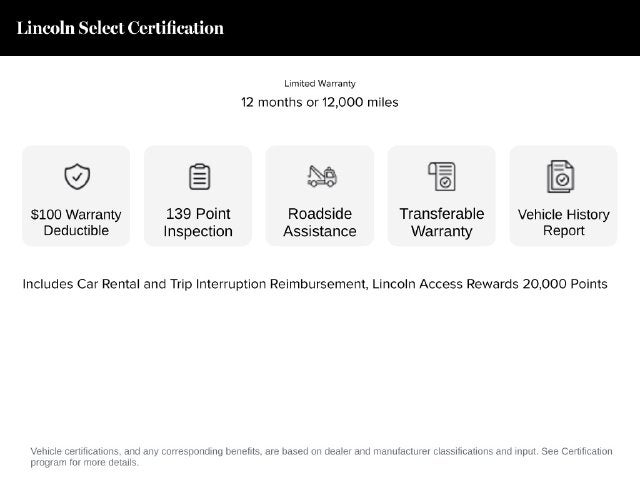Select the Vehicle History Report card
This screenshot has height=480, width=640.
563,196
